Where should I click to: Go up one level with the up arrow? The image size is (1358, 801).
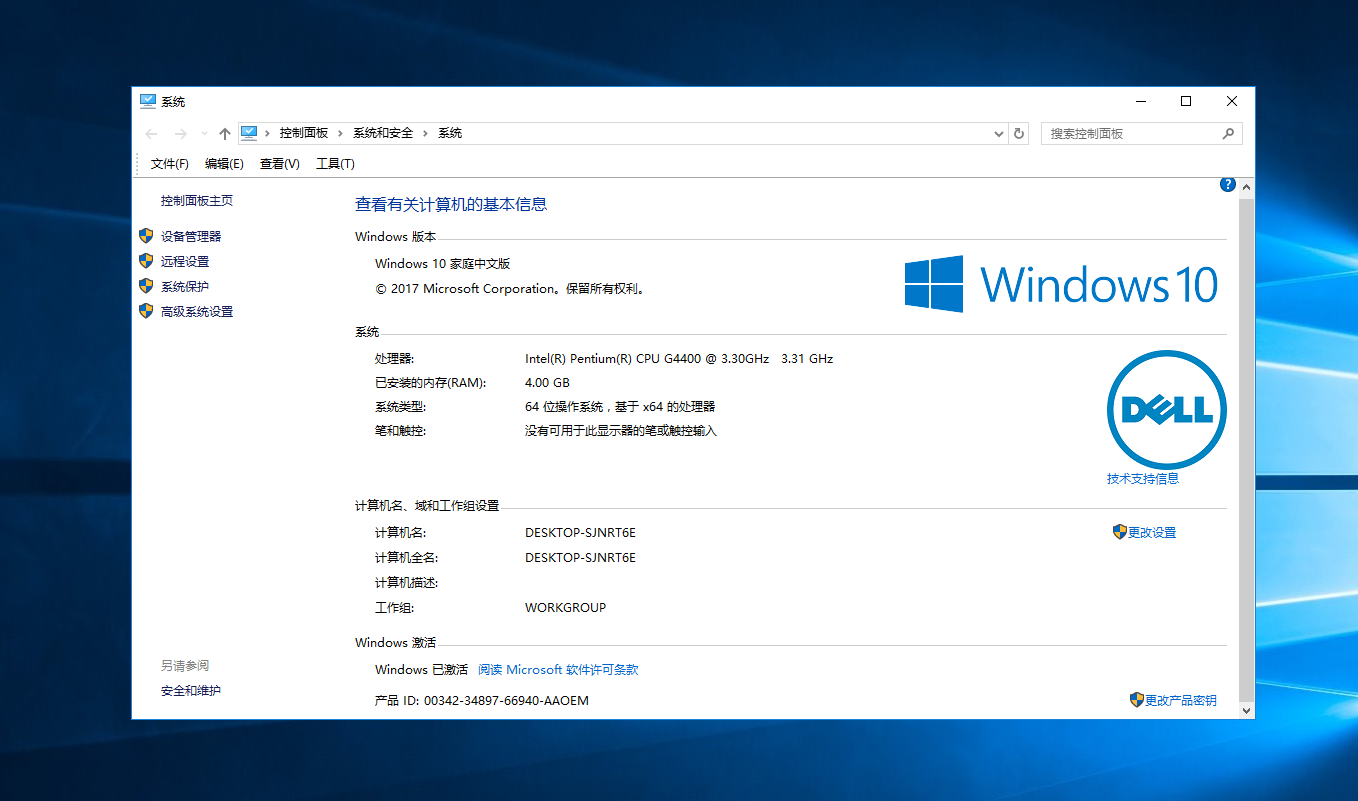pos(225,133)
